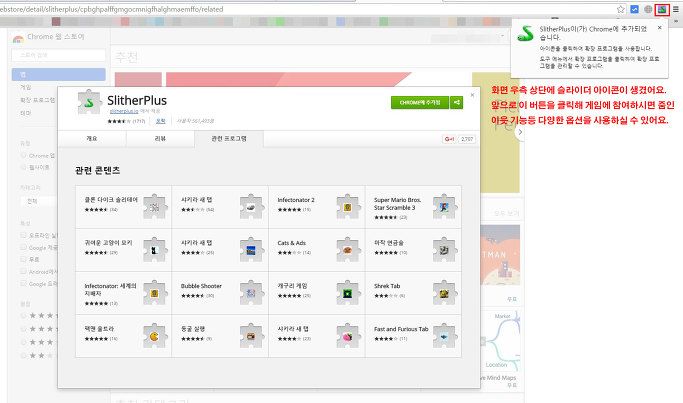
Task: Click the Super Mario Bros. Star Scramble 3 title
Action: 397,203
